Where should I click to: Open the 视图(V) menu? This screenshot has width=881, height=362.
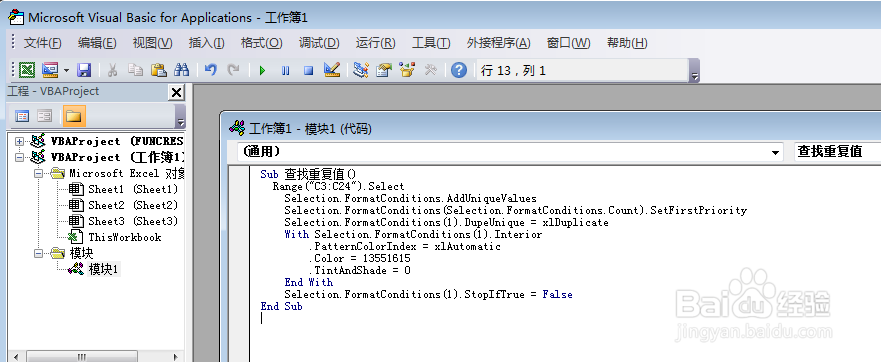pyautogui.click(x=152, y=43)
